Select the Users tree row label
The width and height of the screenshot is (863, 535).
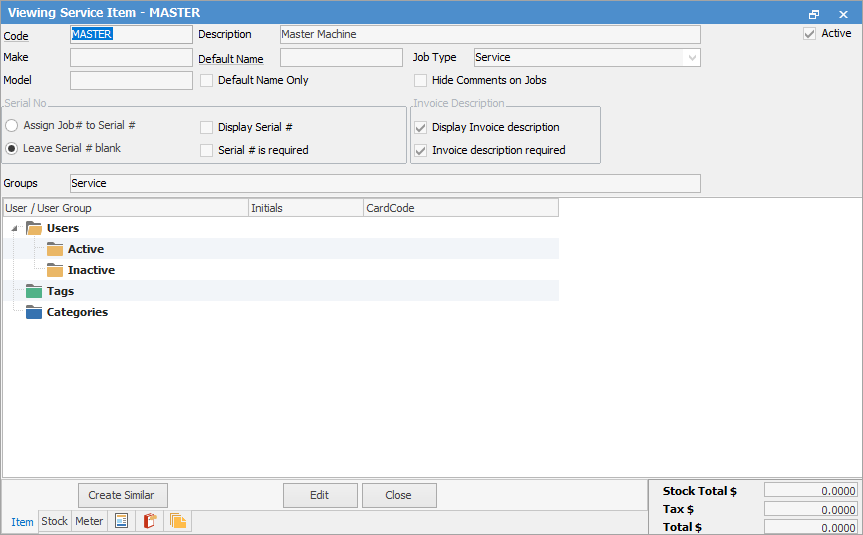63,228
